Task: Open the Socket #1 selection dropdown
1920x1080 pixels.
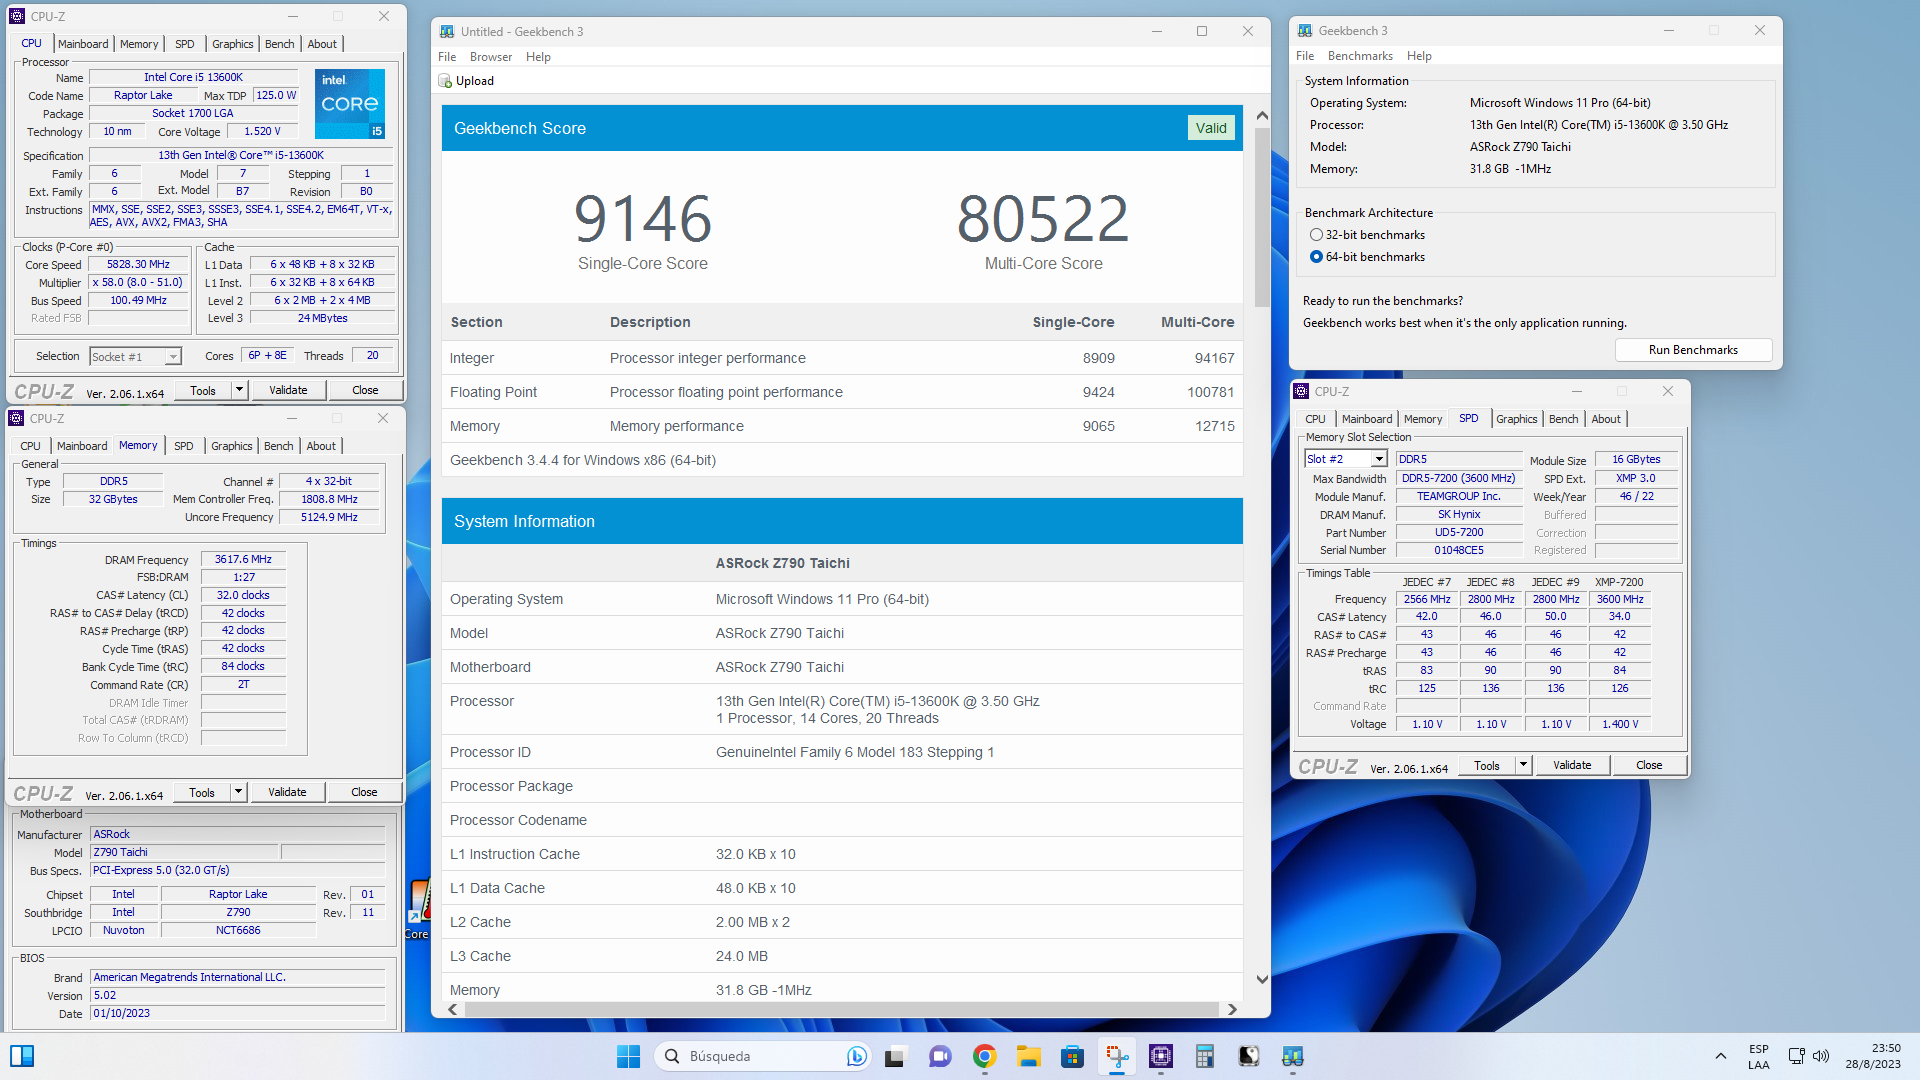Action: (173, 357)
